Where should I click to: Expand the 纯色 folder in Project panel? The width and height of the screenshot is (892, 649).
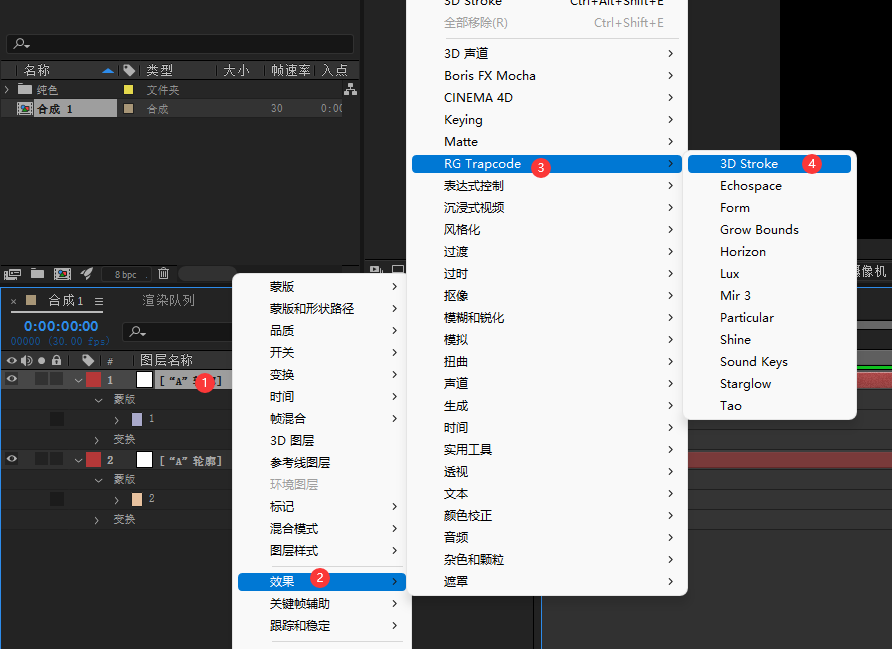7,89
